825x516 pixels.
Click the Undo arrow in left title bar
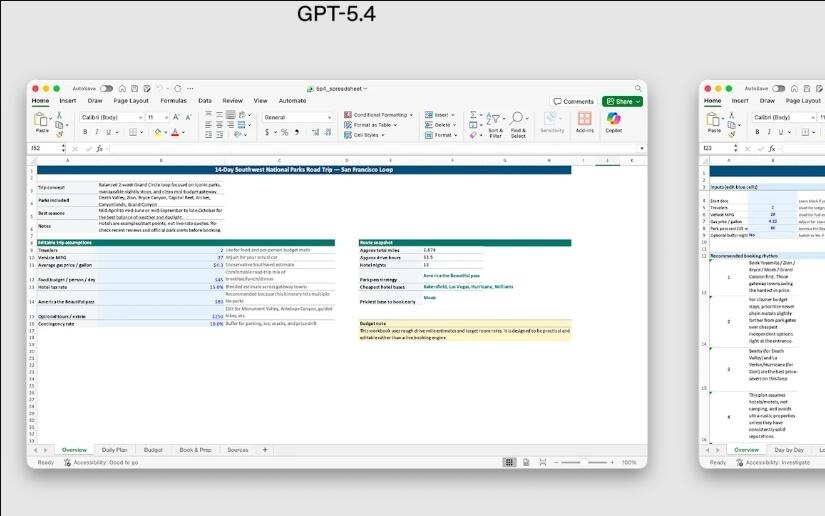pyautogui.click(x=159, y=88)
